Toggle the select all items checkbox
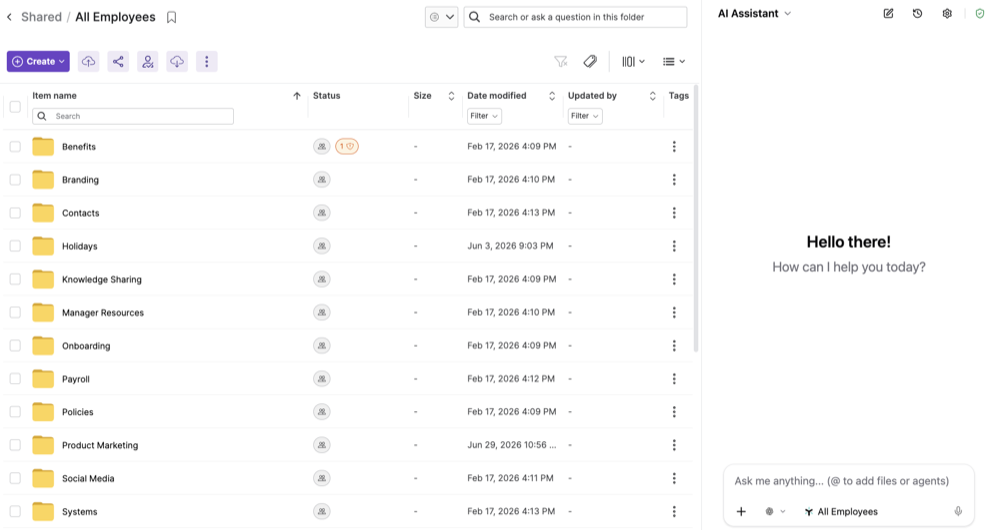Viewport: 999px width, 530px height. tap(15, 106)
